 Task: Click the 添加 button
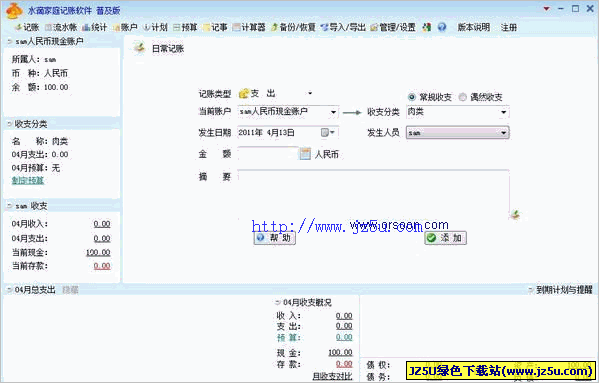tap(445, 238)
